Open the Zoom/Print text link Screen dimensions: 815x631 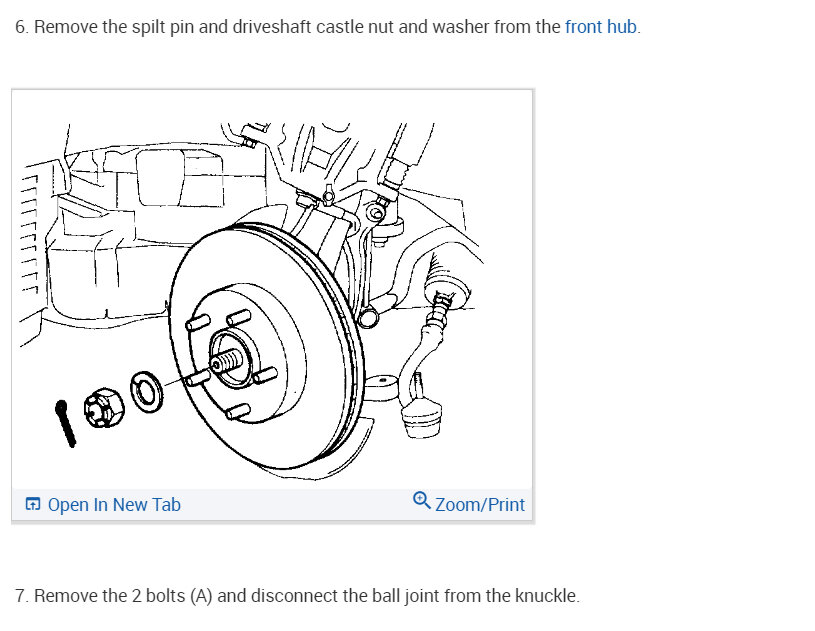point(480,505)
